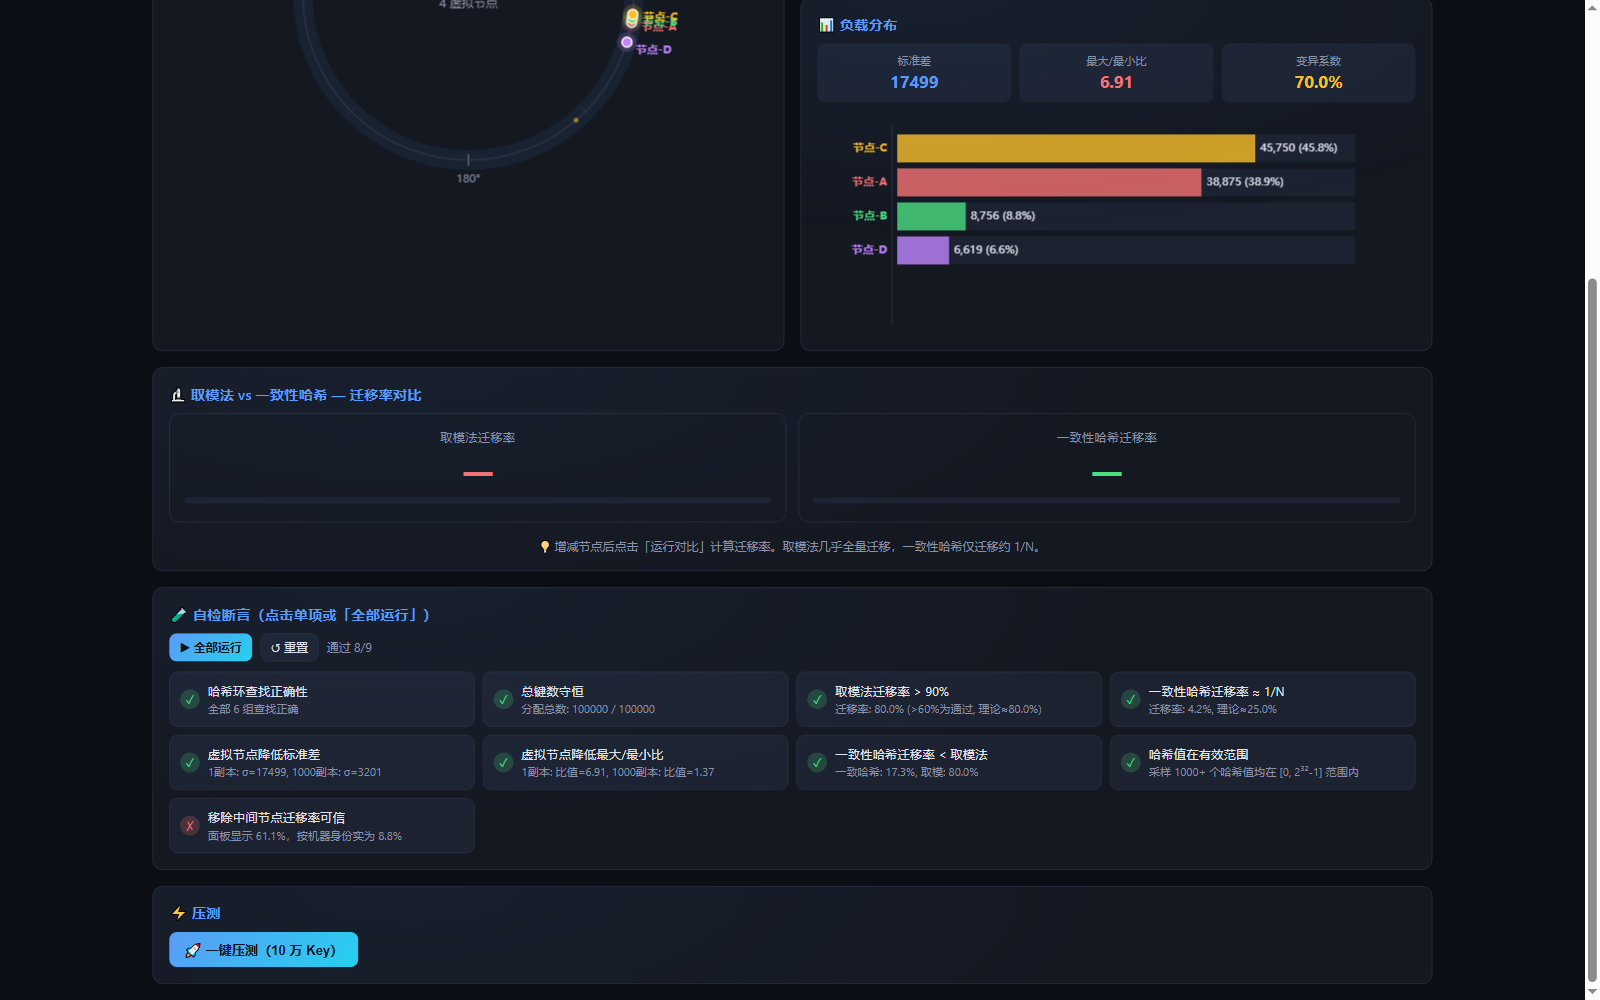Click the check icon of 哈希环查找正确性
Viewport: 1600px width, 1000px height.
pos(190,700)
